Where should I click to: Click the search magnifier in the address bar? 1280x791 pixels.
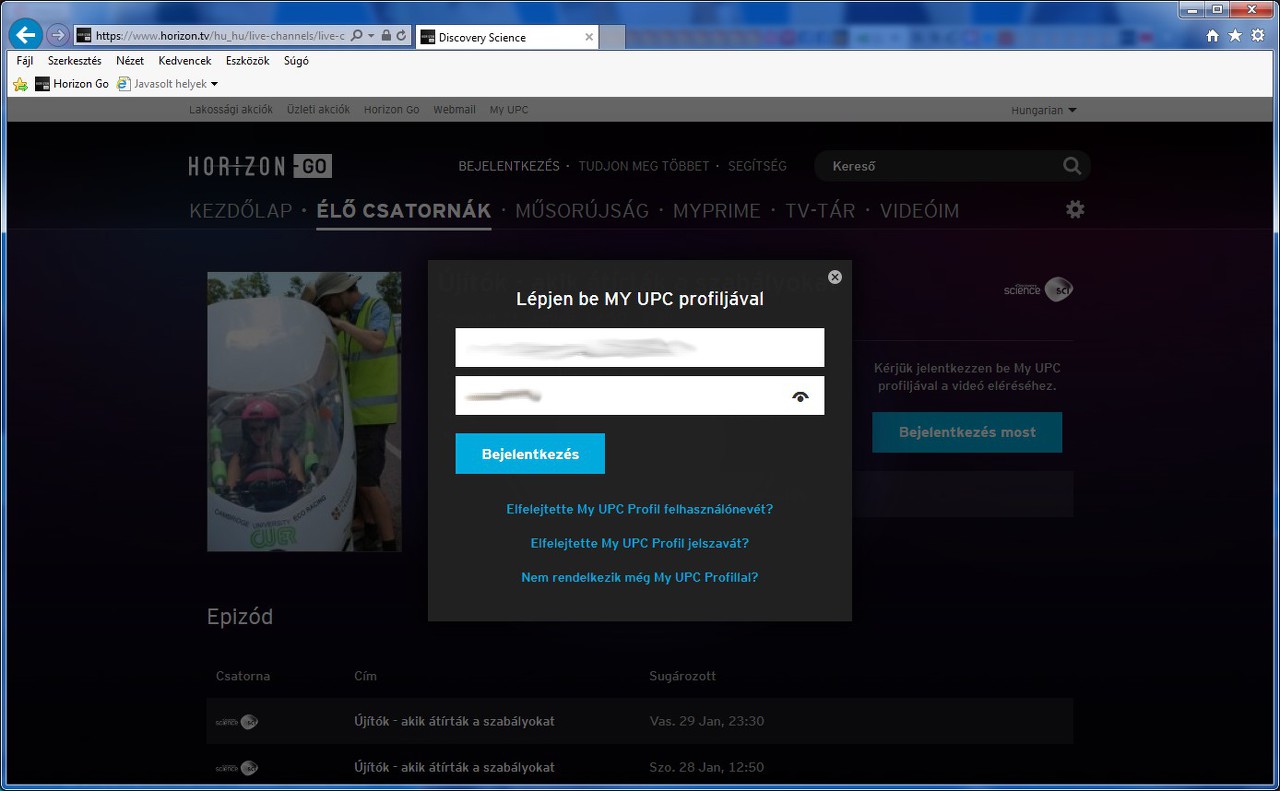(357, 36)
